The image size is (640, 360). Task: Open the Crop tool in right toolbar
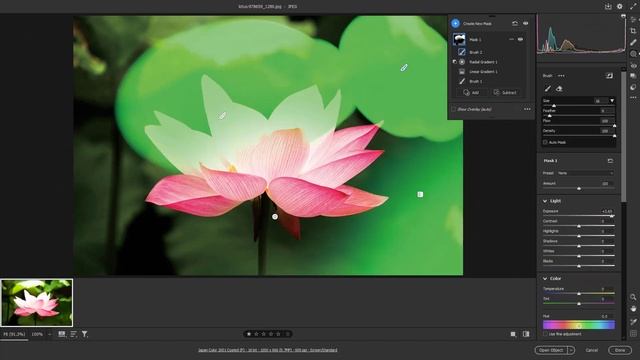coord(633,31)
